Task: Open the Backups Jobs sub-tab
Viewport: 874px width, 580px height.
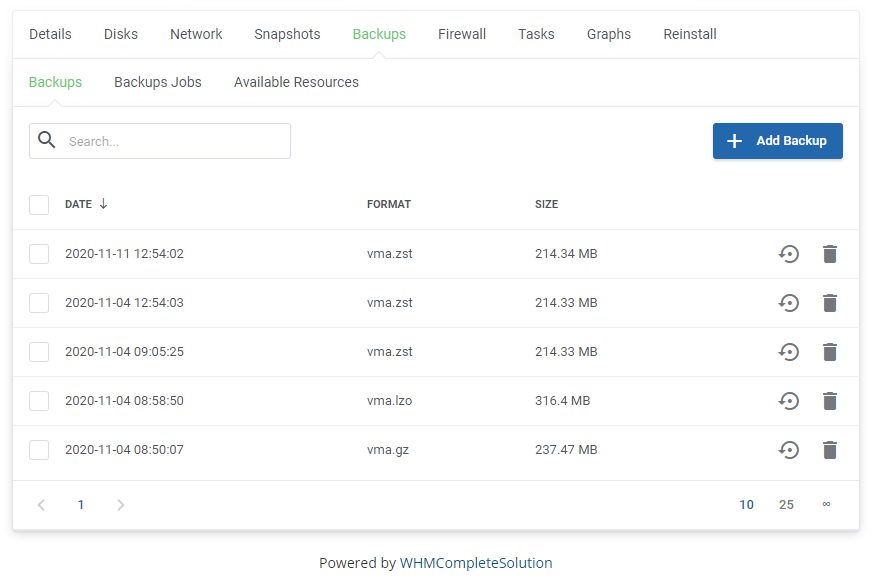Action: pyautogui.click(x=158, y=82)
